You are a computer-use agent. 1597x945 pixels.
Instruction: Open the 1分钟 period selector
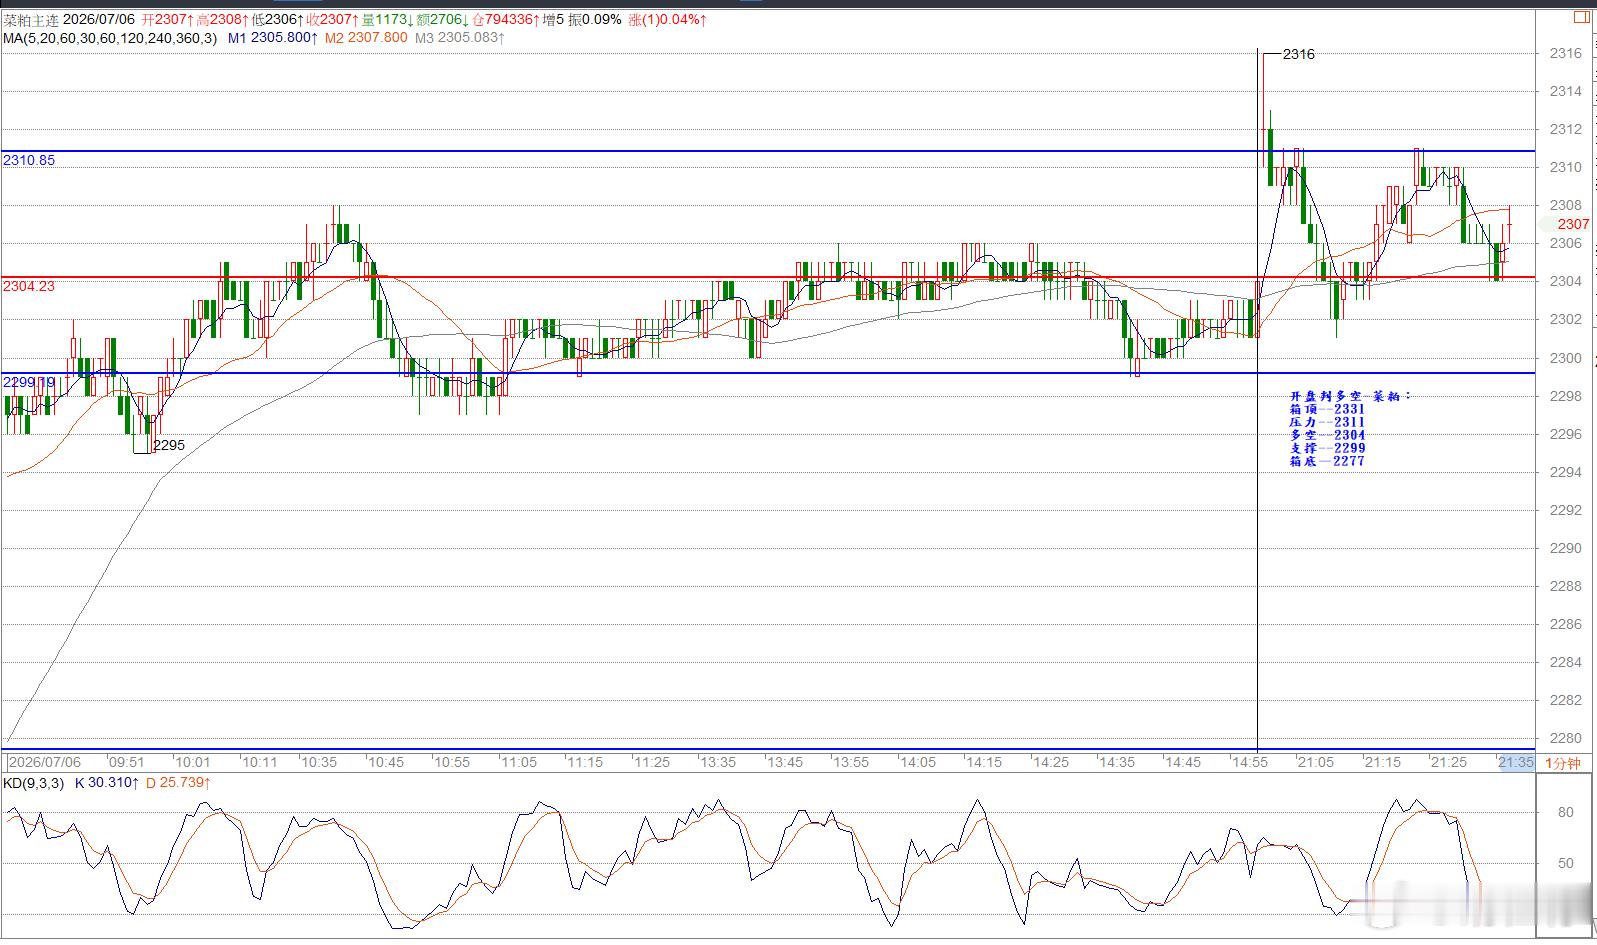[1564, 763]
